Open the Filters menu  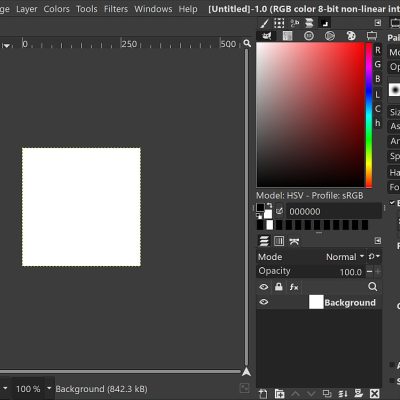tap(116, 9)
